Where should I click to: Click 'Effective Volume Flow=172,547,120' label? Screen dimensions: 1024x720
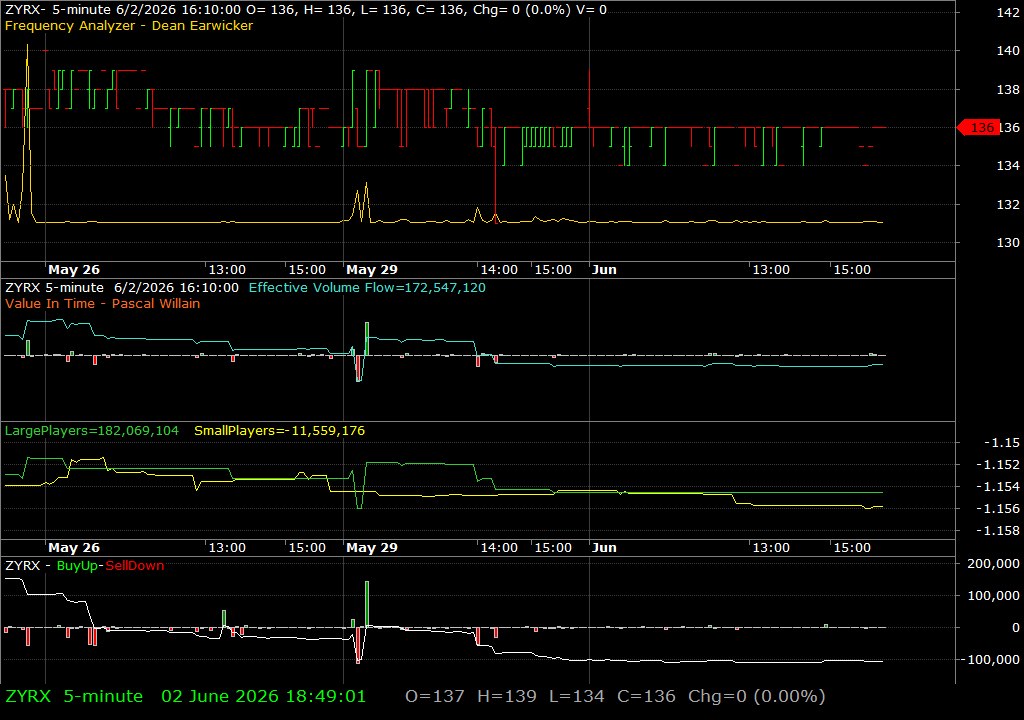tap(367, 287)
